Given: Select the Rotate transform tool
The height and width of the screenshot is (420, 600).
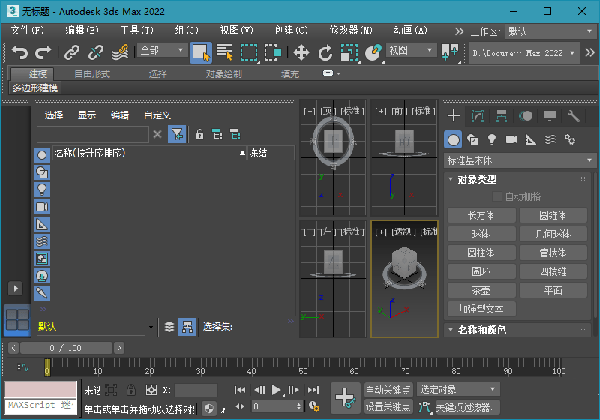Looking at the screenshot, I should point(326,52).
